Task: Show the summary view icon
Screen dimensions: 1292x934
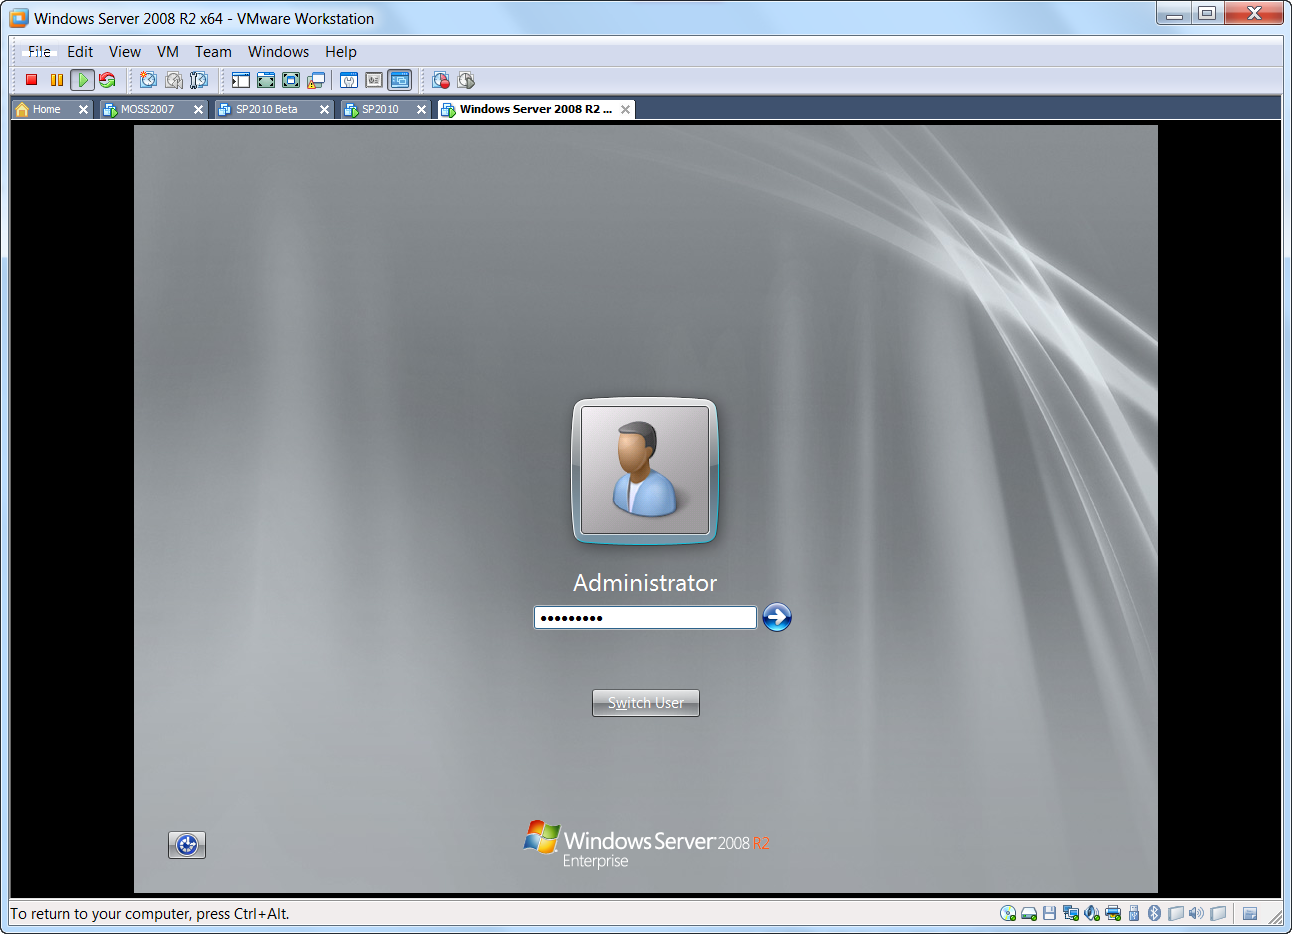Action: 349,80
